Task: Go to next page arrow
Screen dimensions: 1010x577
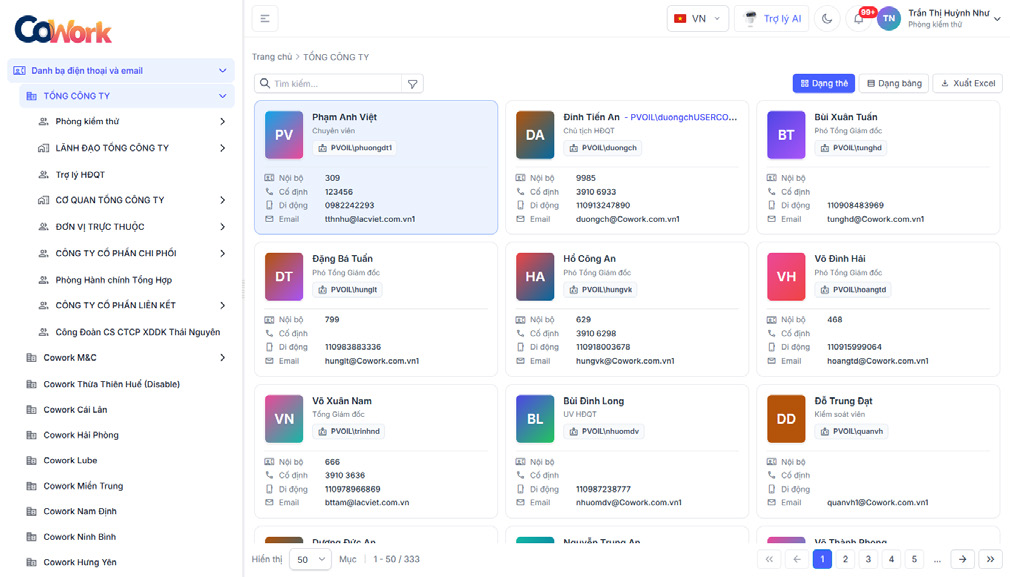Action: tap(962, 559)
